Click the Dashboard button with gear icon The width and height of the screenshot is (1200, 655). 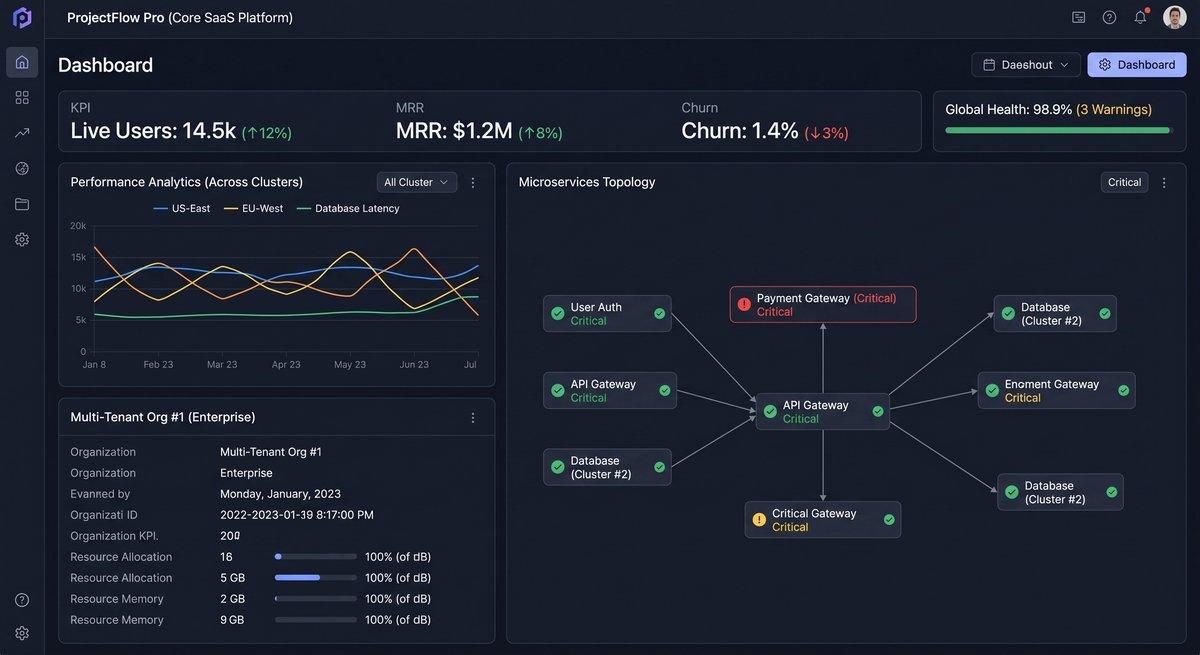coord(1137,65)
